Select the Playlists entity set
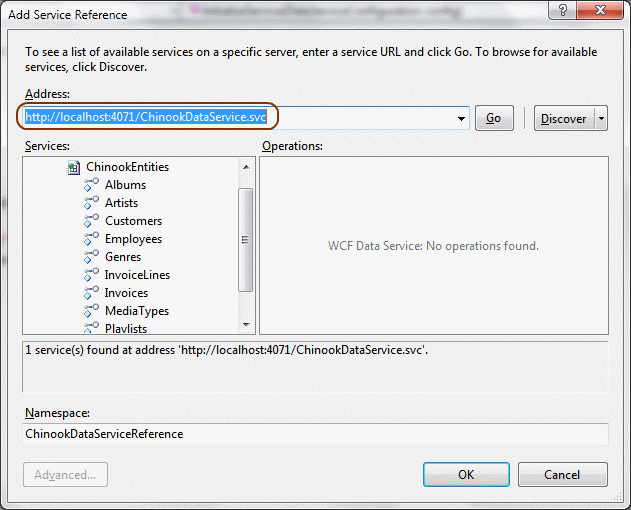This screenshot has height=510, width=631. click(126, 328)
